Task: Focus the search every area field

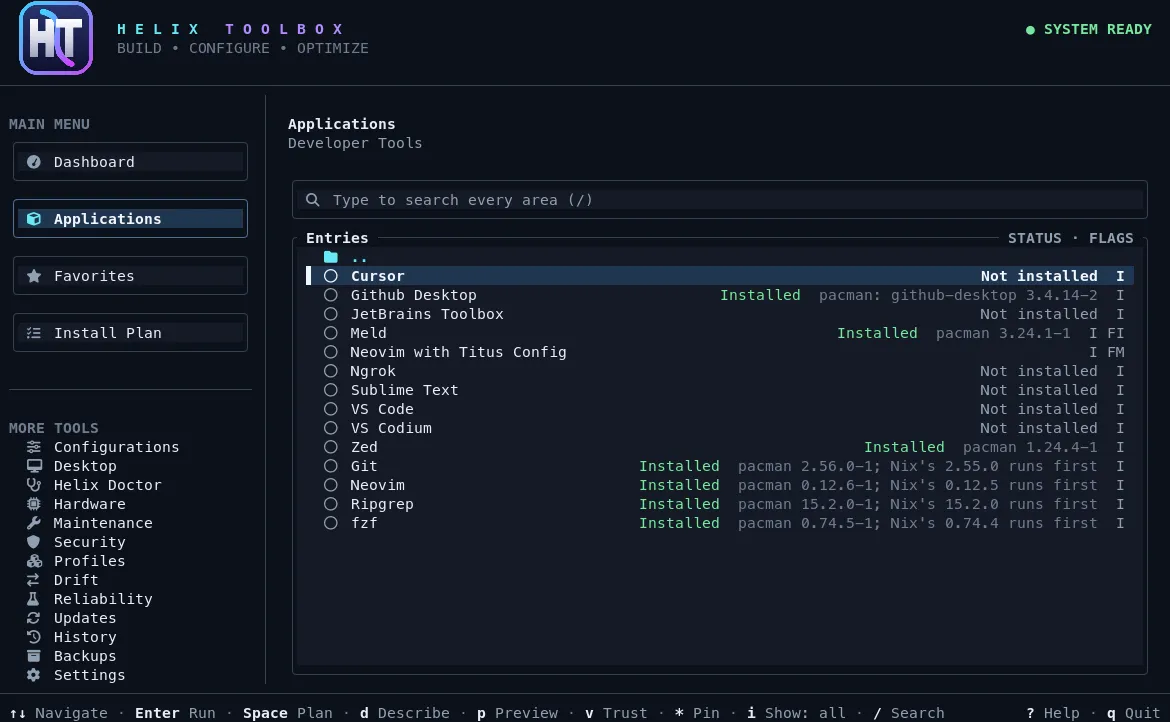Action: (x=719, y=200)
